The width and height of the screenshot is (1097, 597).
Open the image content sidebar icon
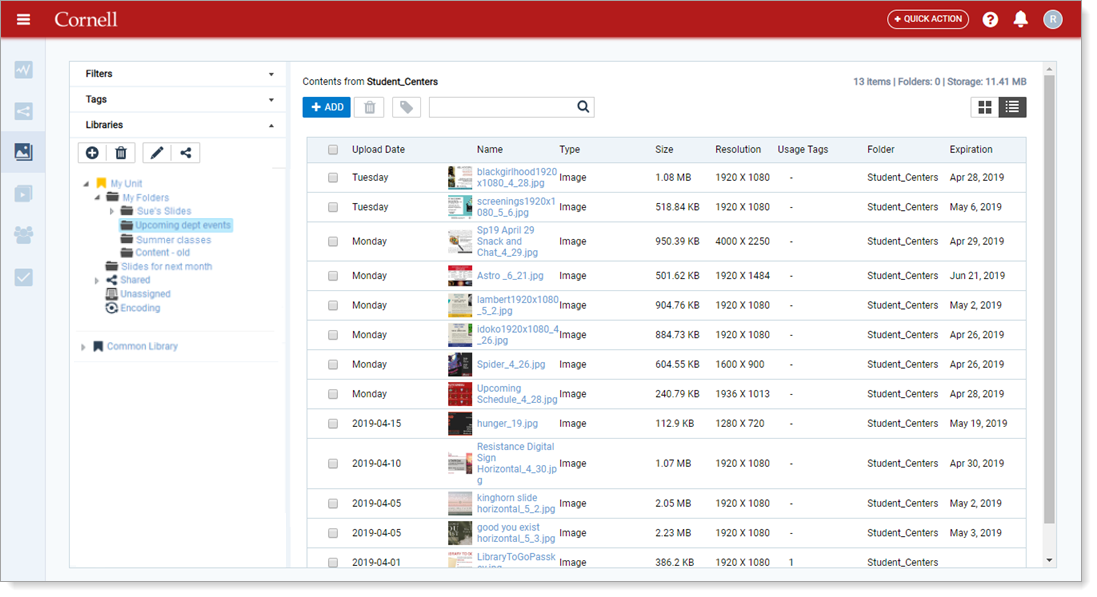click(x=23, y=152)
